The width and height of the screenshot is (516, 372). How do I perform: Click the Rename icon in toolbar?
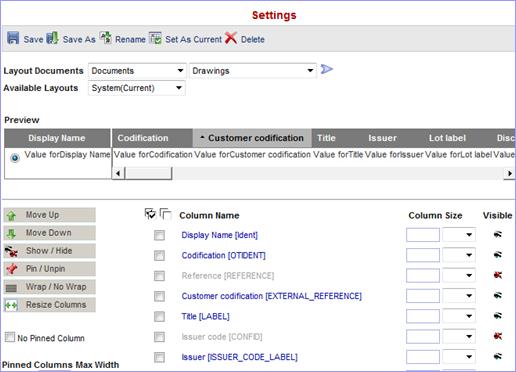point(106,38)
